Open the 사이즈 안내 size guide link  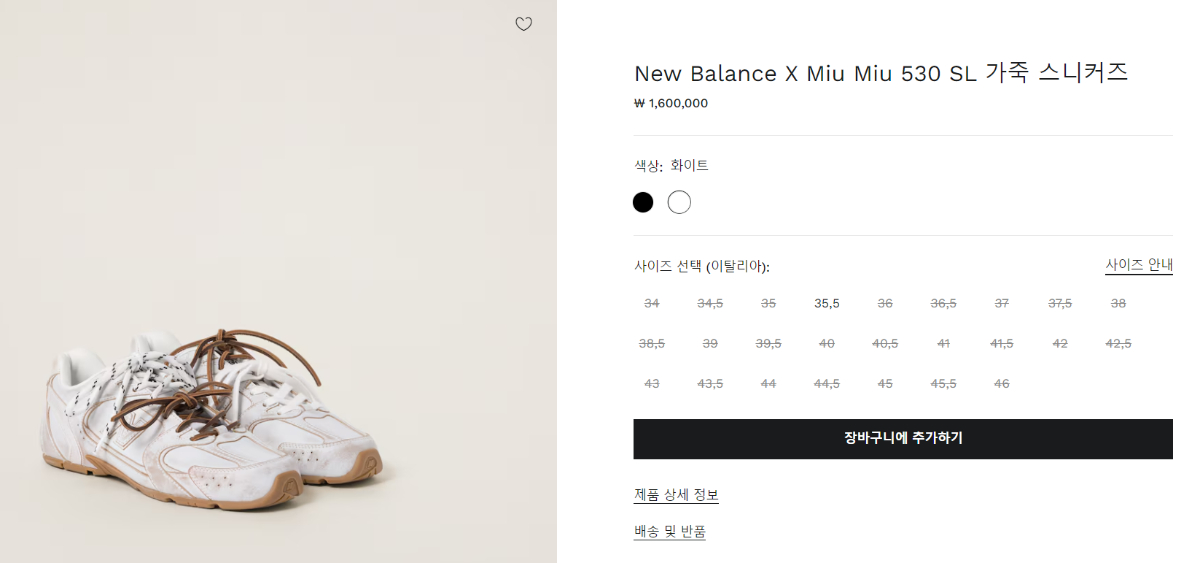[x=1138, y=265]
